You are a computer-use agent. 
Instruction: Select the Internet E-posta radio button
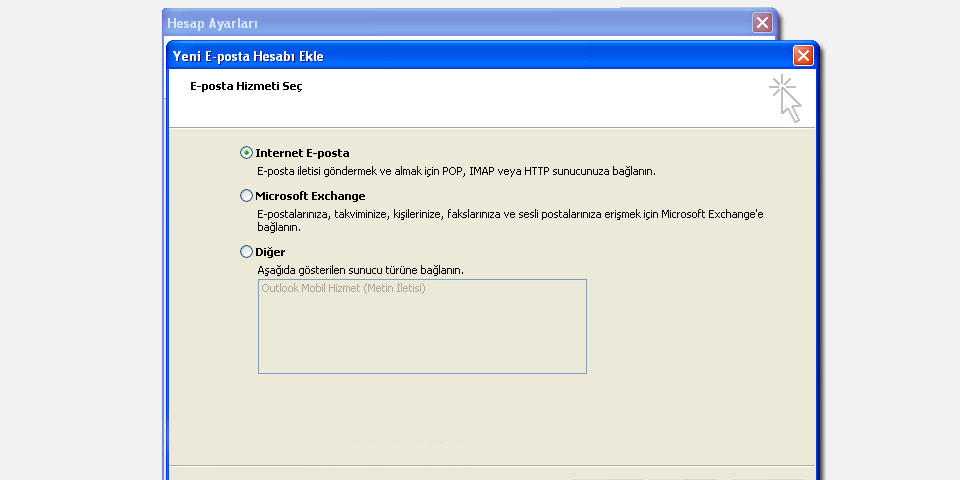(246, 153)
